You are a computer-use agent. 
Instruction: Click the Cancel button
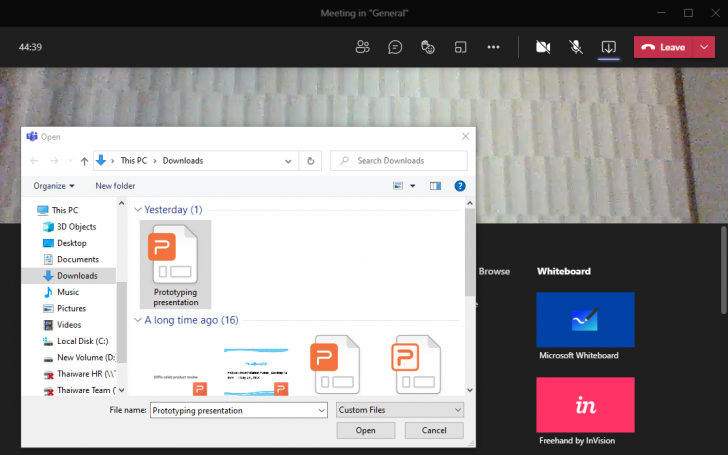point(434,430)
